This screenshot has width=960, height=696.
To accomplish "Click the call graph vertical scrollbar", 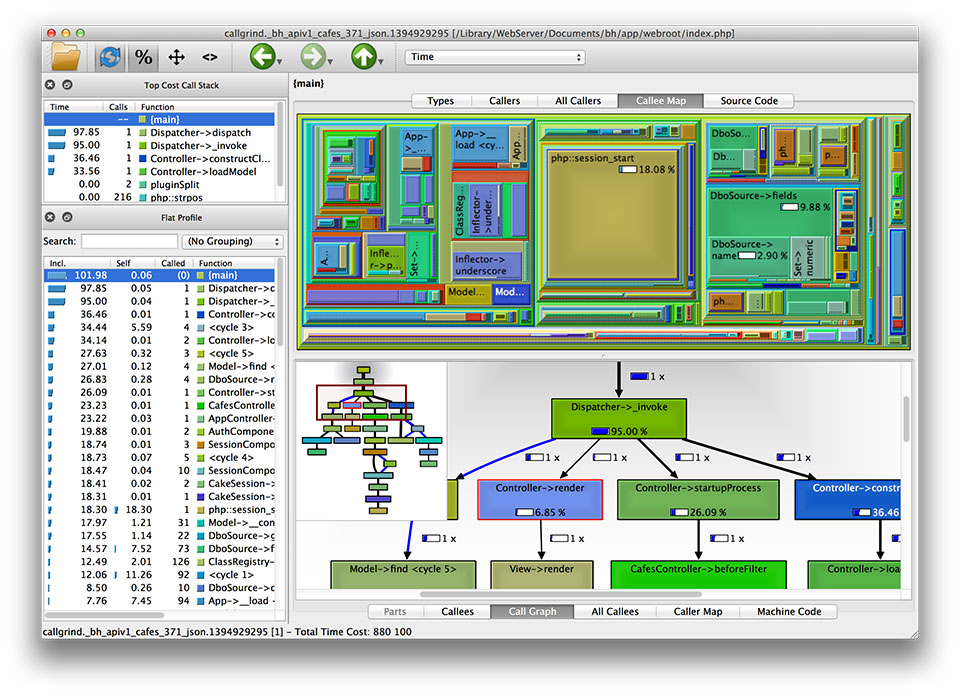I will tap(906, 418).
